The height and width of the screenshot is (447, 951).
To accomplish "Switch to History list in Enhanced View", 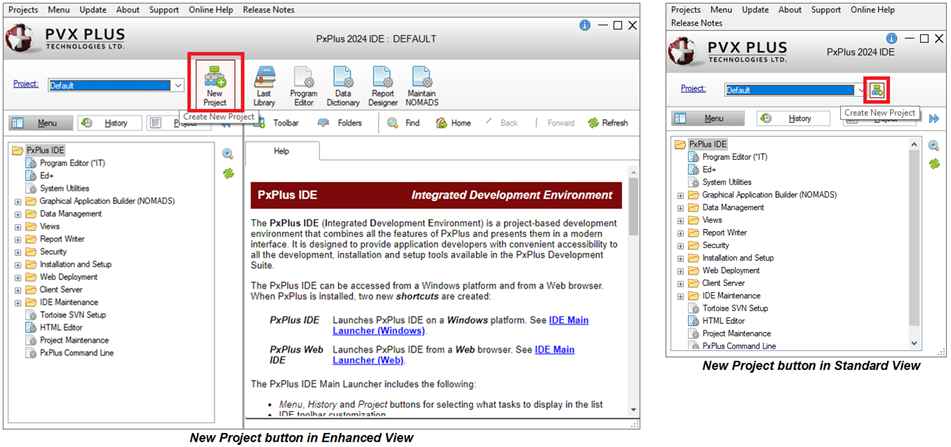I will point(105,123).
